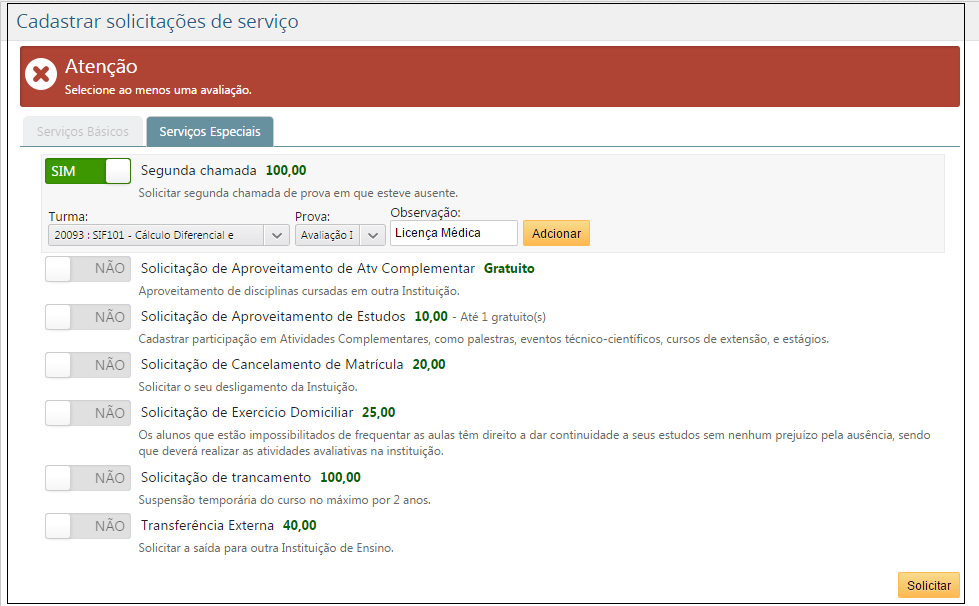Enable the Solicitação de trancamento toggle
The height and width of the screenshot is (606, 979).
click(x=88, y=478)
